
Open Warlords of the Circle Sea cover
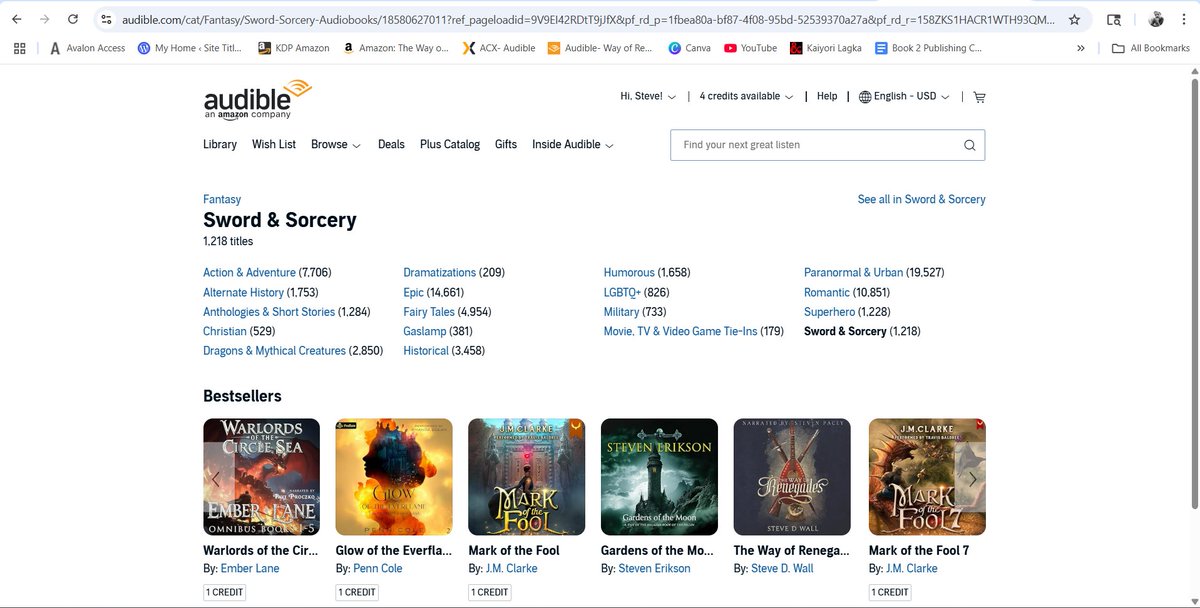point(261,476)
